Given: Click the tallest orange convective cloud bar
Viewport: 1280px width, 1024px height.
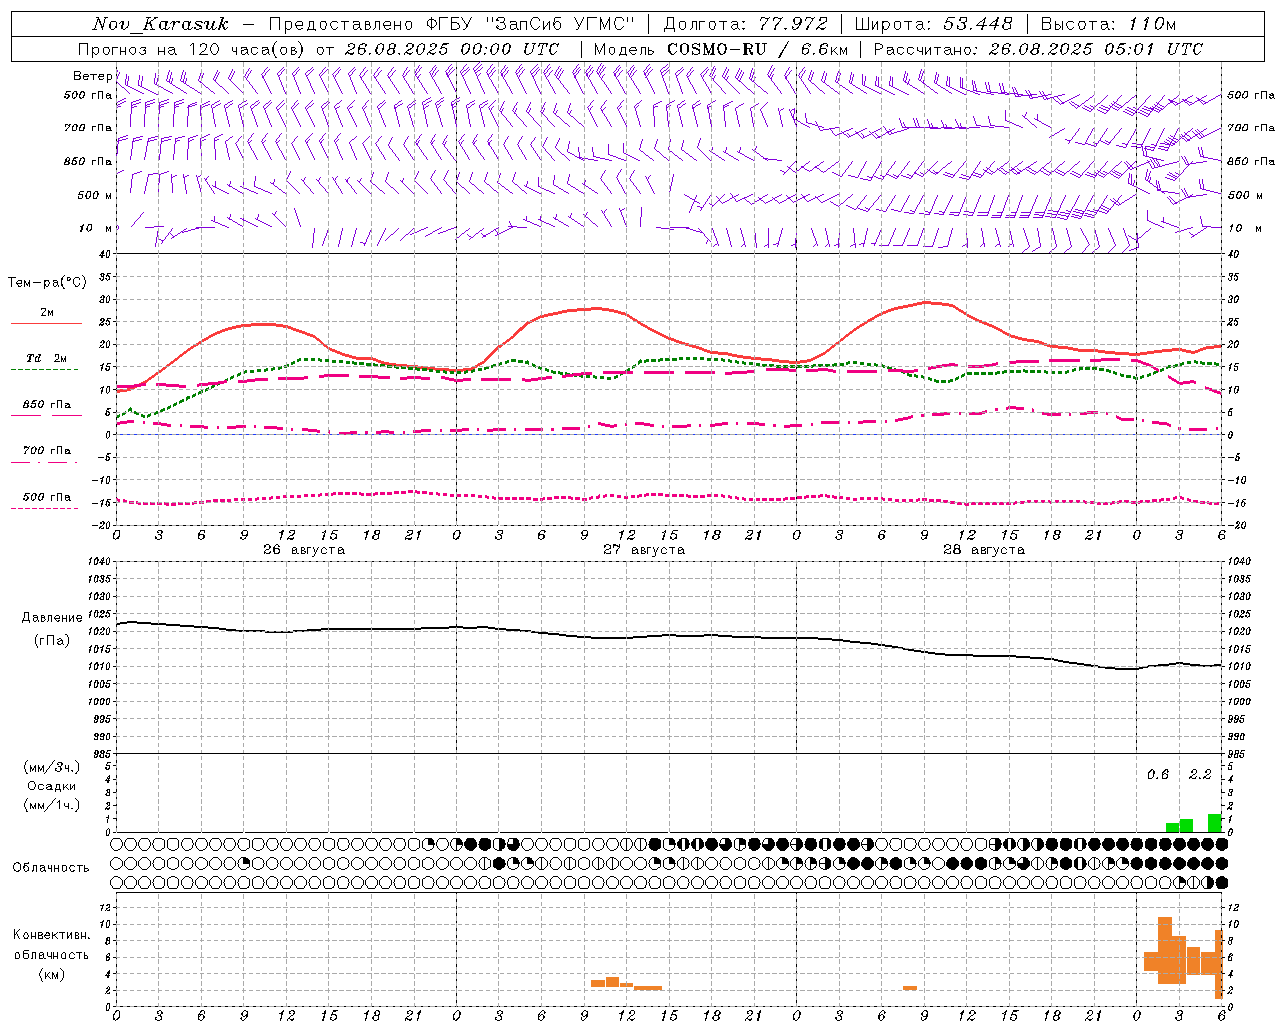Looking at the screenshot, I should [x=1165, y=950].
